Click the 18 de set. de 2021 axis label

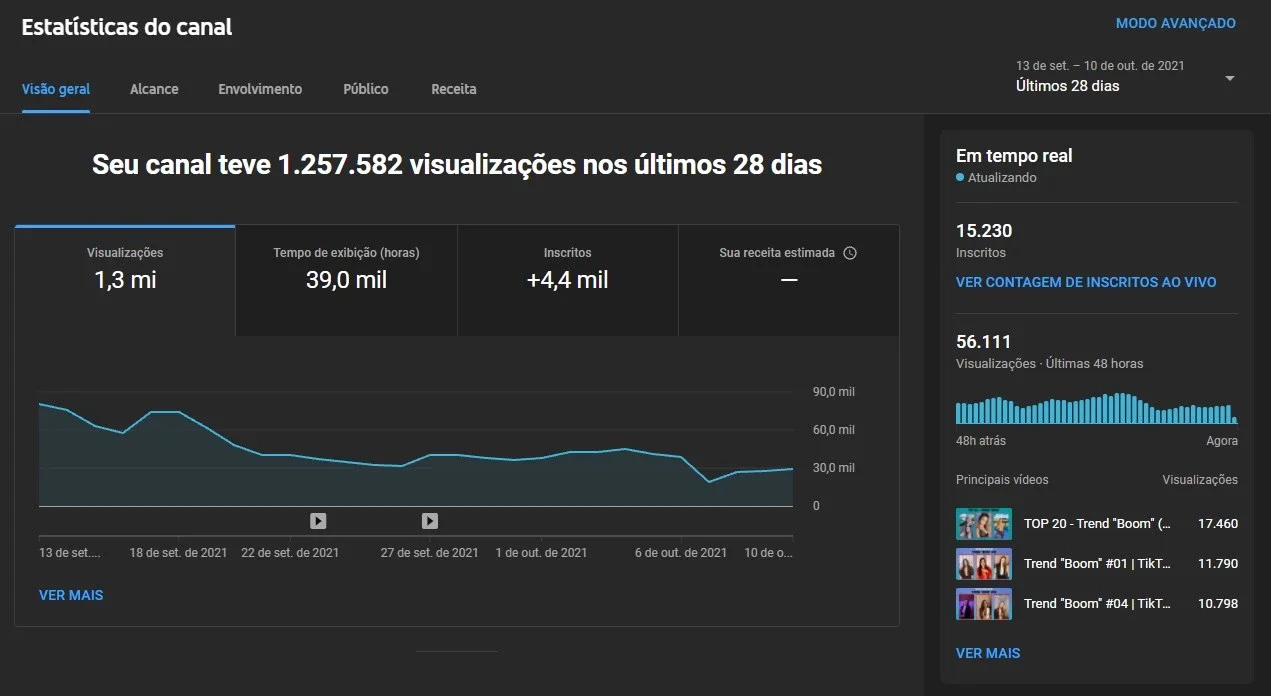coord(178,552)
